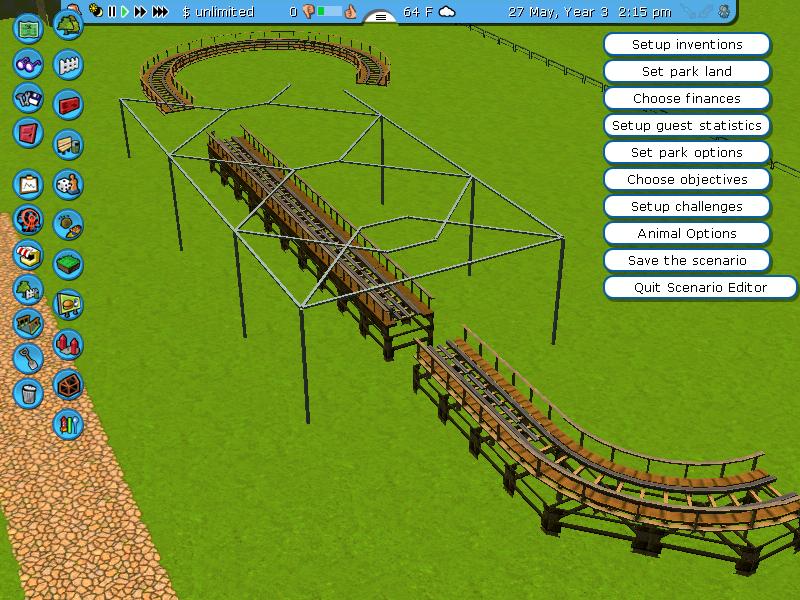Screen dimensions: 800x600
Task: Open the park map icon
Action: [28, 29]
